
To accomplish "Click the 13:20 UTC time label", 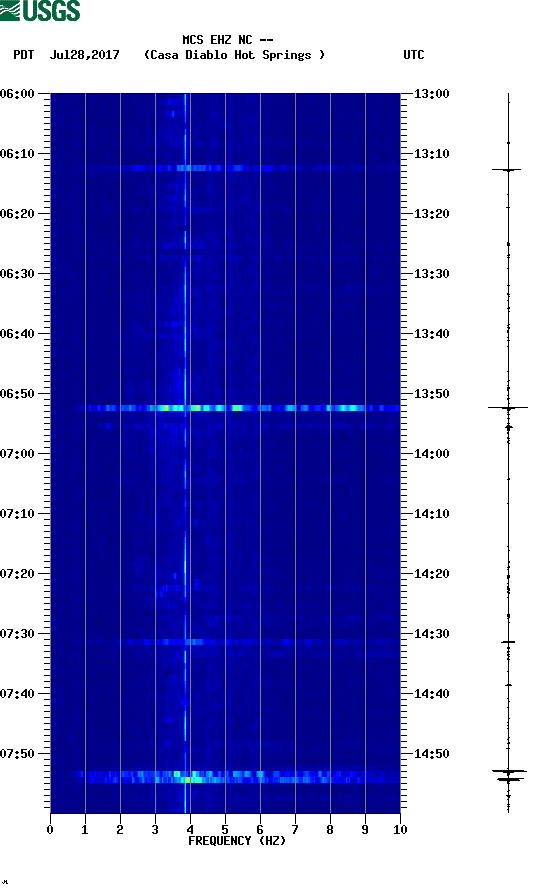I will [432, 214].
